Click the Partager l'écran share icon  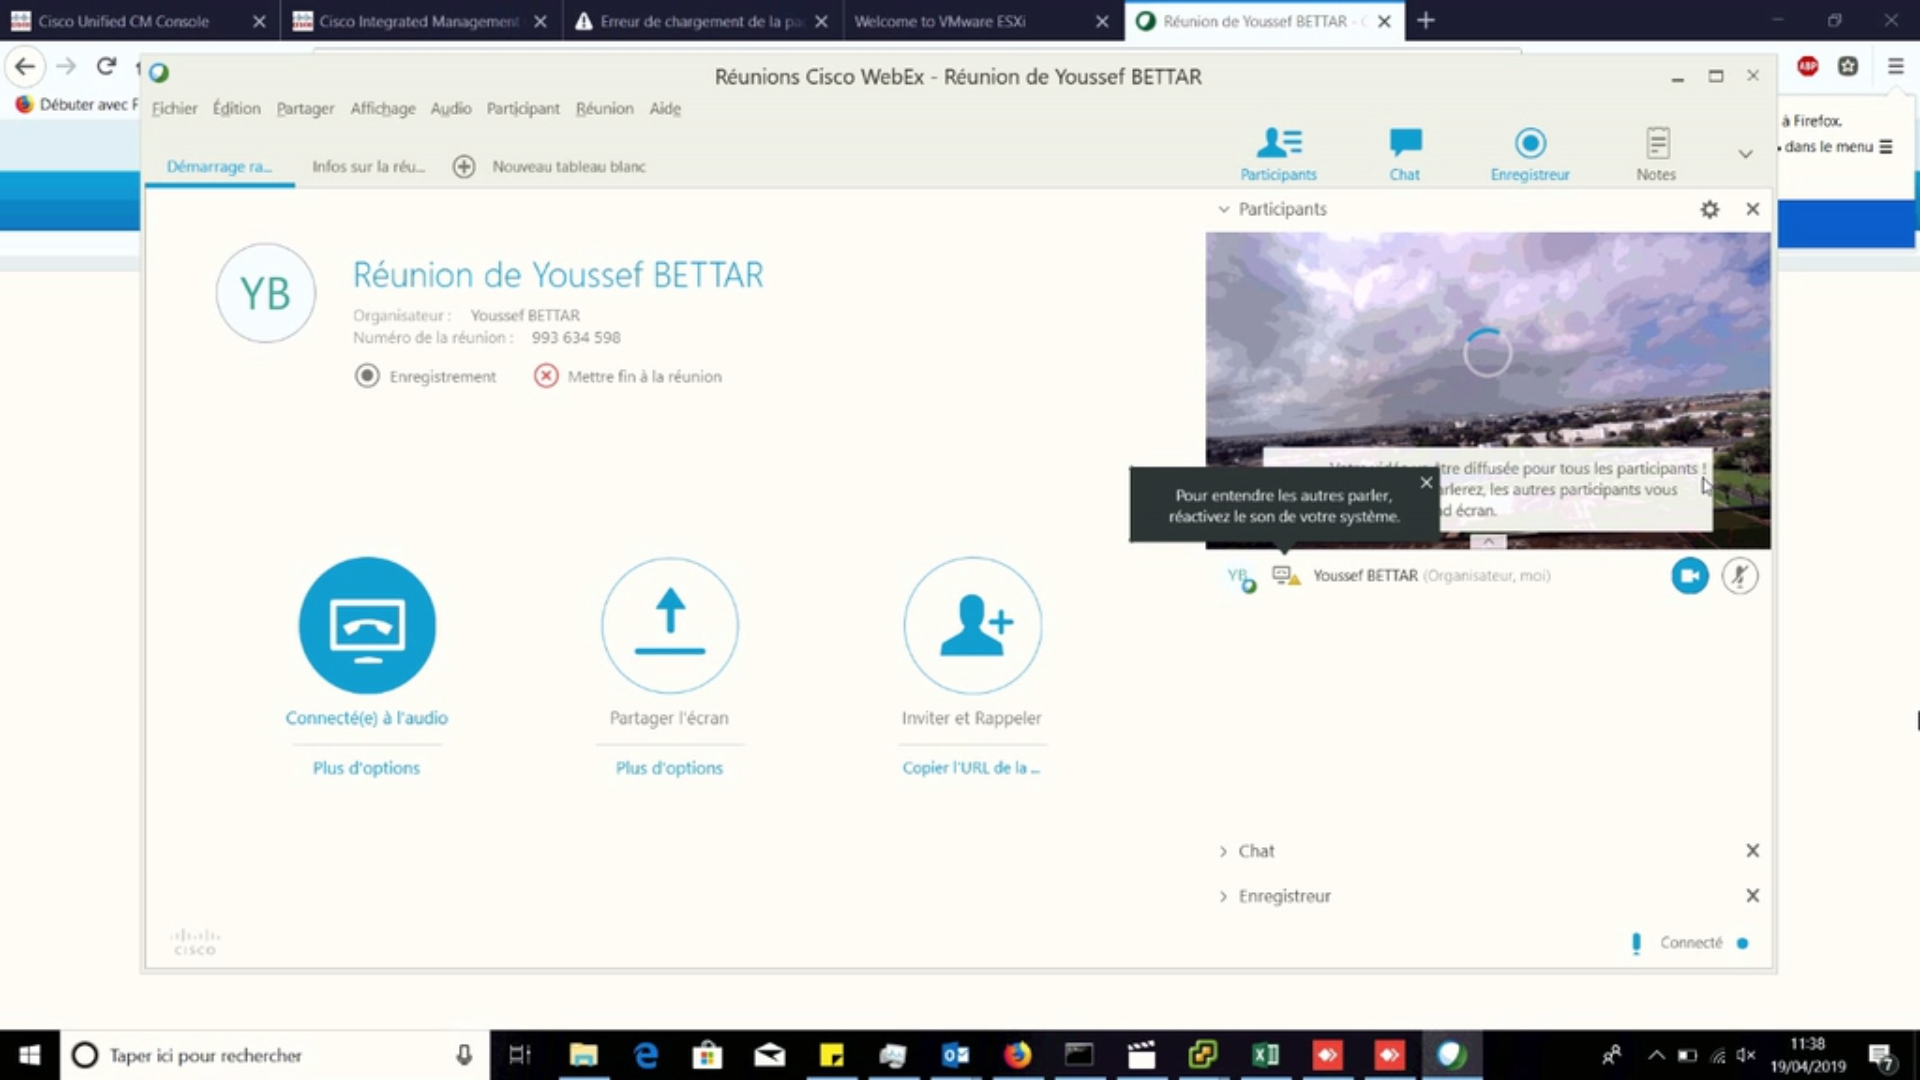click(x=669, y=625)
